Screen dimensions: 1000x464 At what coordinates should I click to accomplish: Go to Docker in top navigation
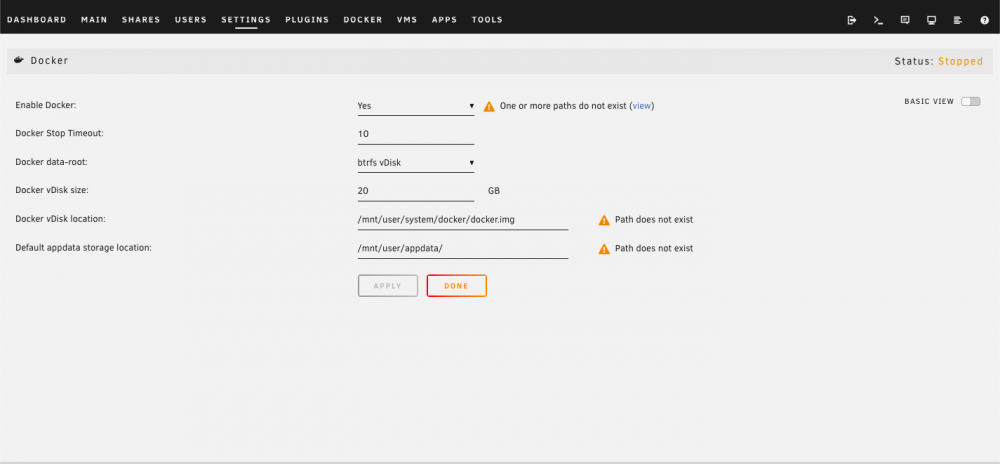point(363,20)
